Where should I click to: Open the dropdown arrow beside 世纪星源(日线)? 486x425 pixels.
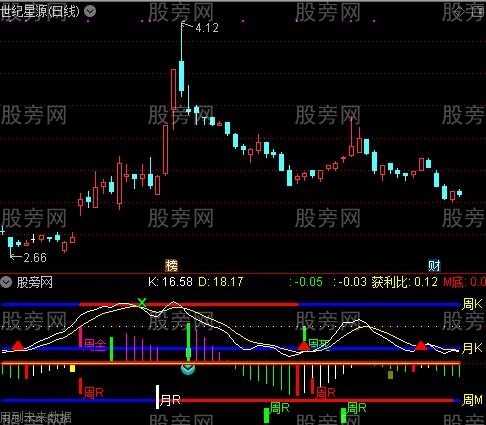(90, 11)
